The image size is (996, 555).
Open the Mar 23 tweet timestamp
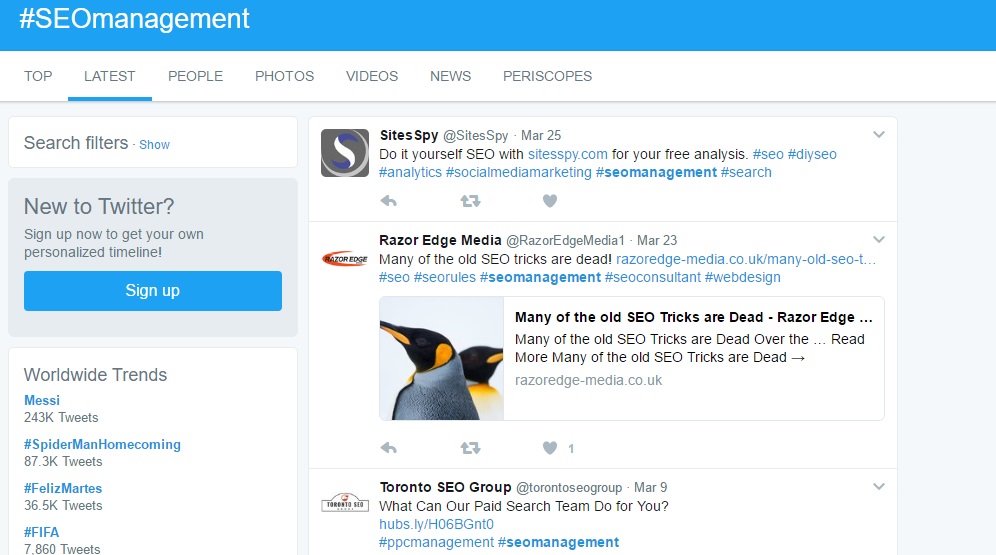tap(657, 241)
